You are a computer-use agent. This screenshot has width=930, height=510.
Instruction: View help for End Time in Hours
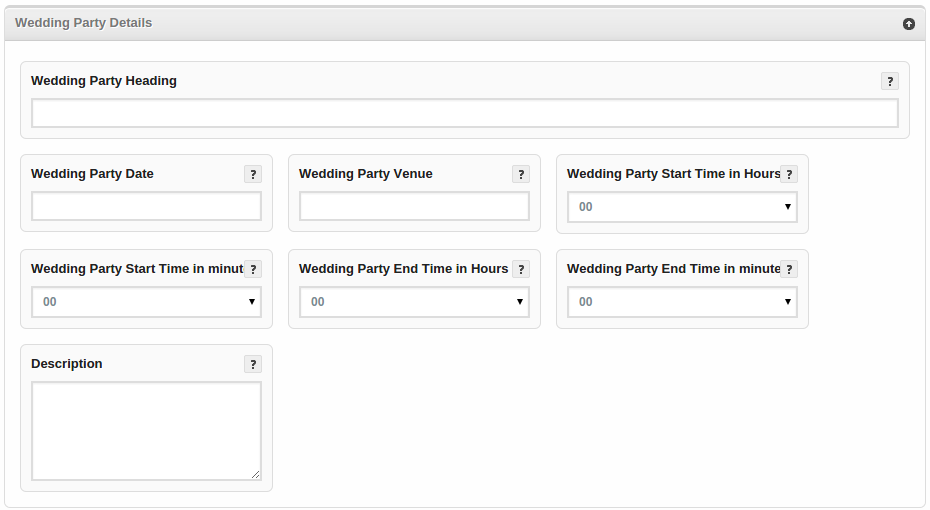(521, 269)
